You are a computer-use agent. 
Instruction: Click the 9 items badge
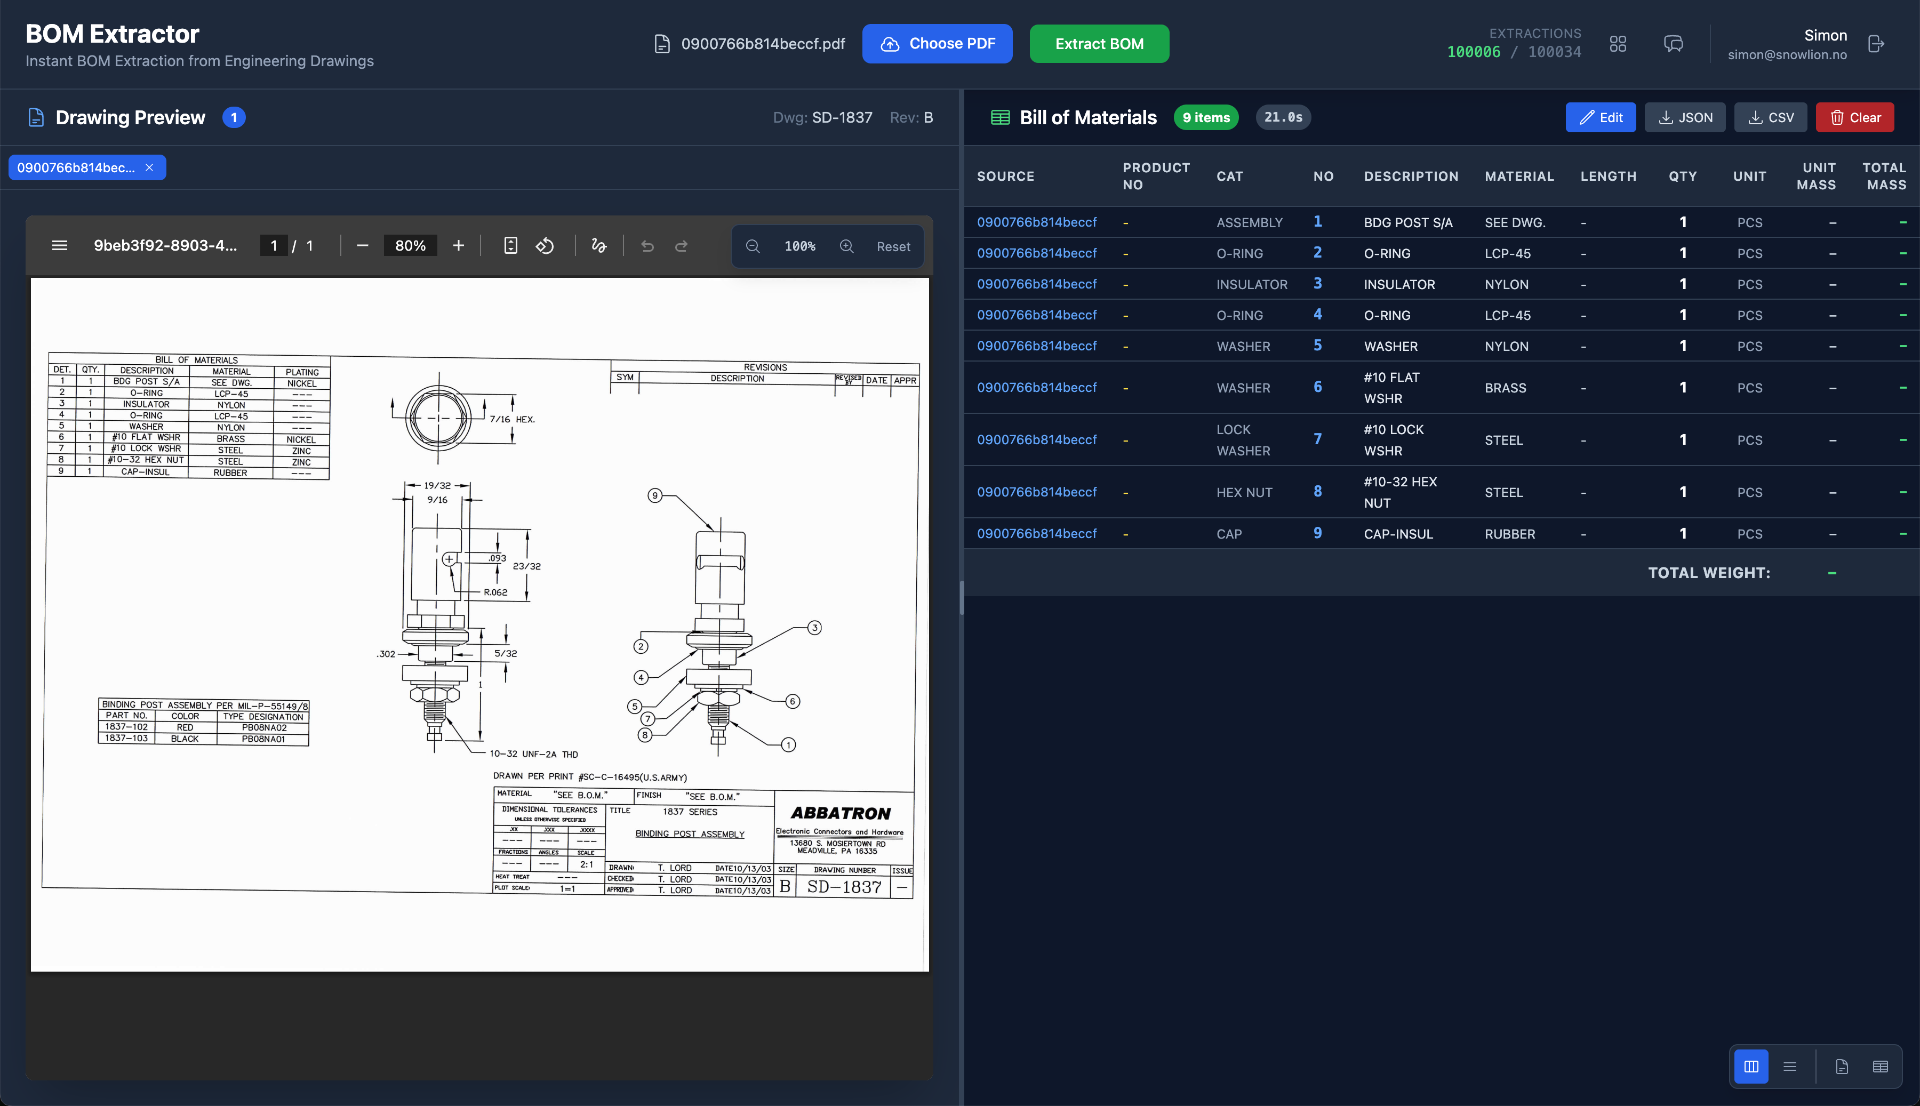(1206, 117)
